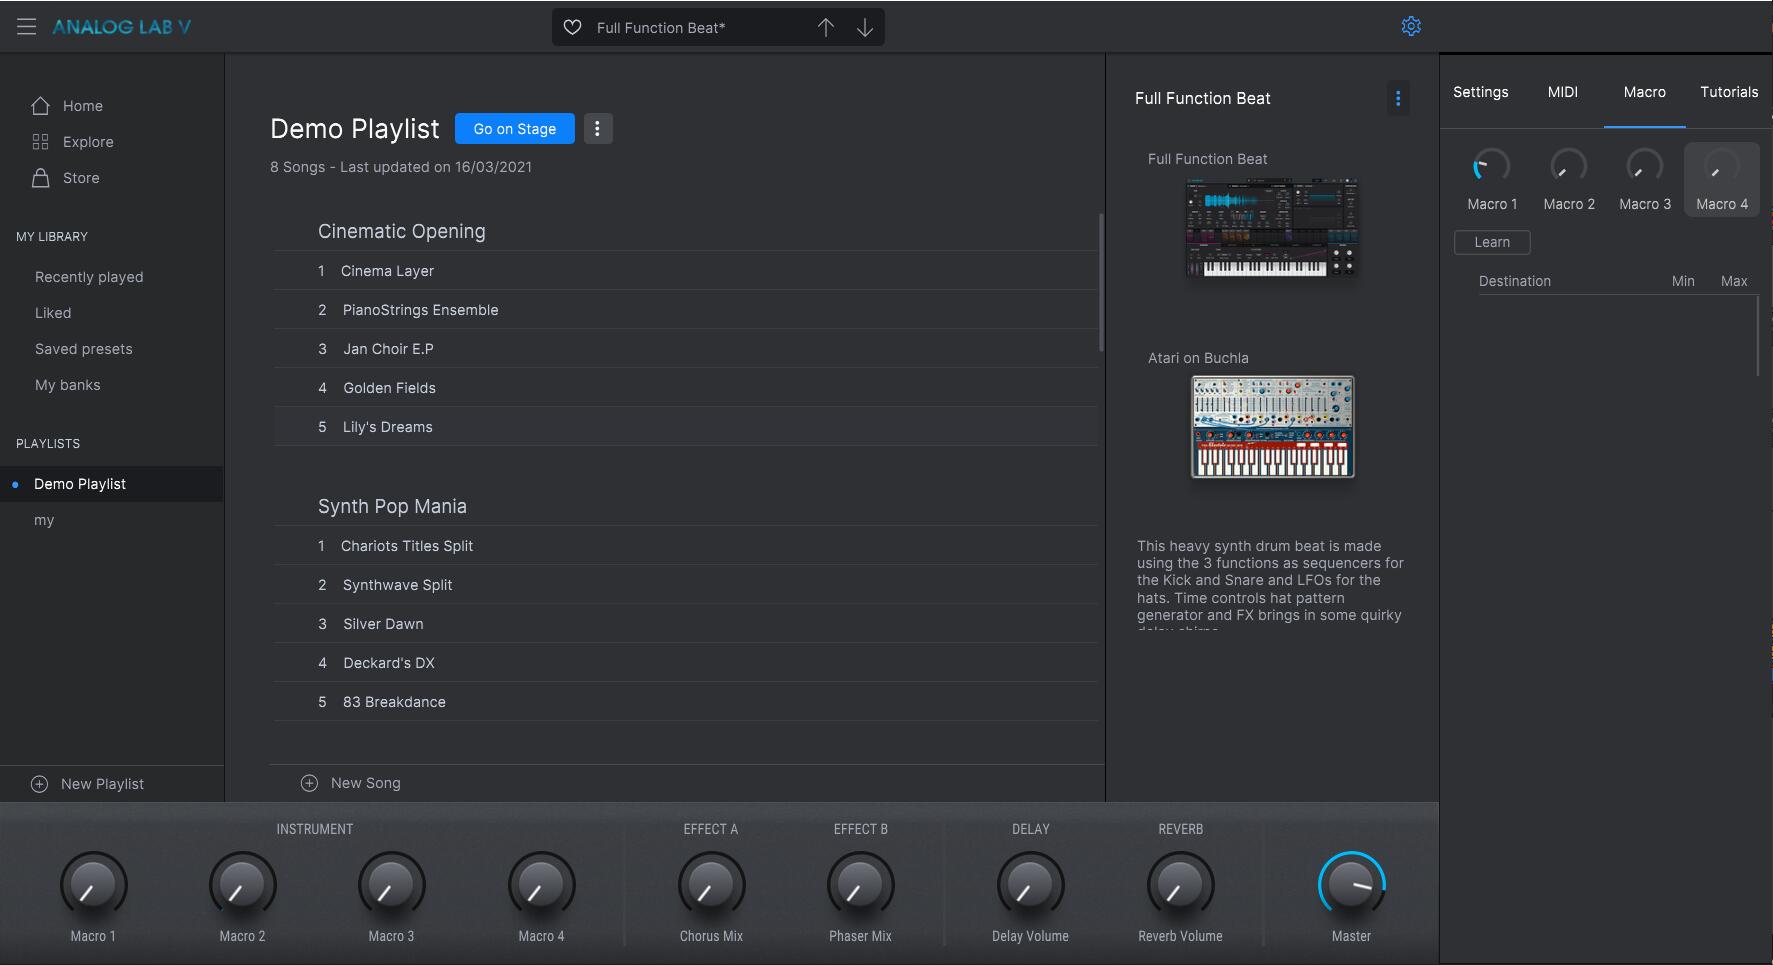Go to next preset with down arrow

point(865,28)
